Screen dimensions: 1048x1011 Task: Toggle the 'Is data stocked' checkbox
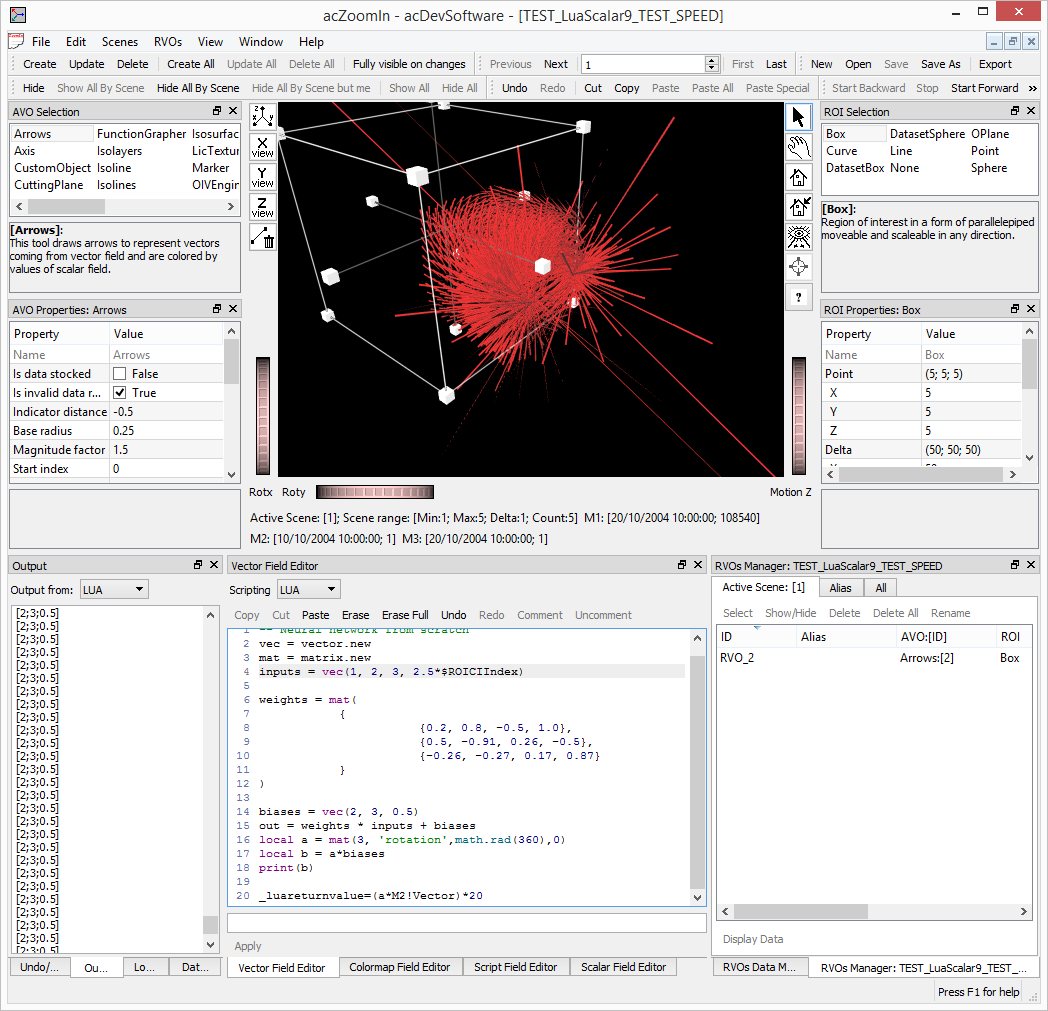click(x=120, y=374)
